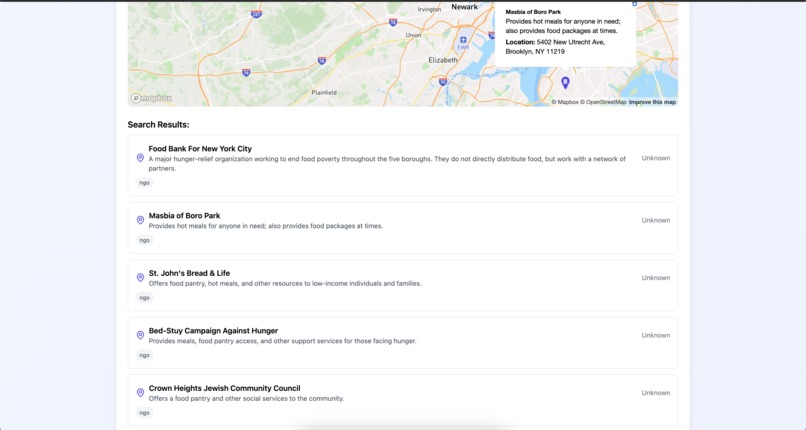Click the 'ngo' tag under Crown Heights Jewish Community Council
The image size is (806, 430).
point(144,413)
